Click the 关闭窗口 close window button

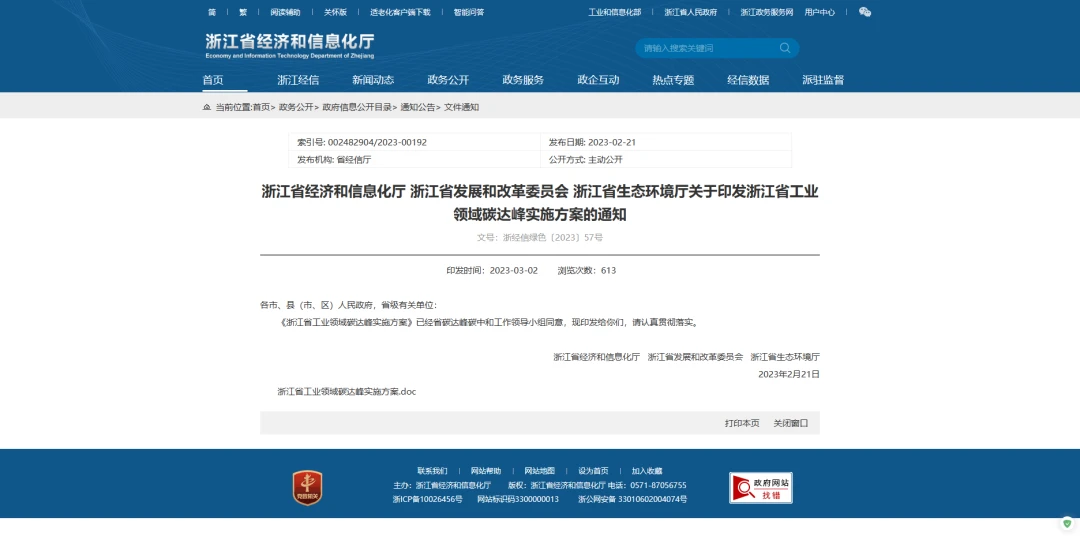point(790,423)
